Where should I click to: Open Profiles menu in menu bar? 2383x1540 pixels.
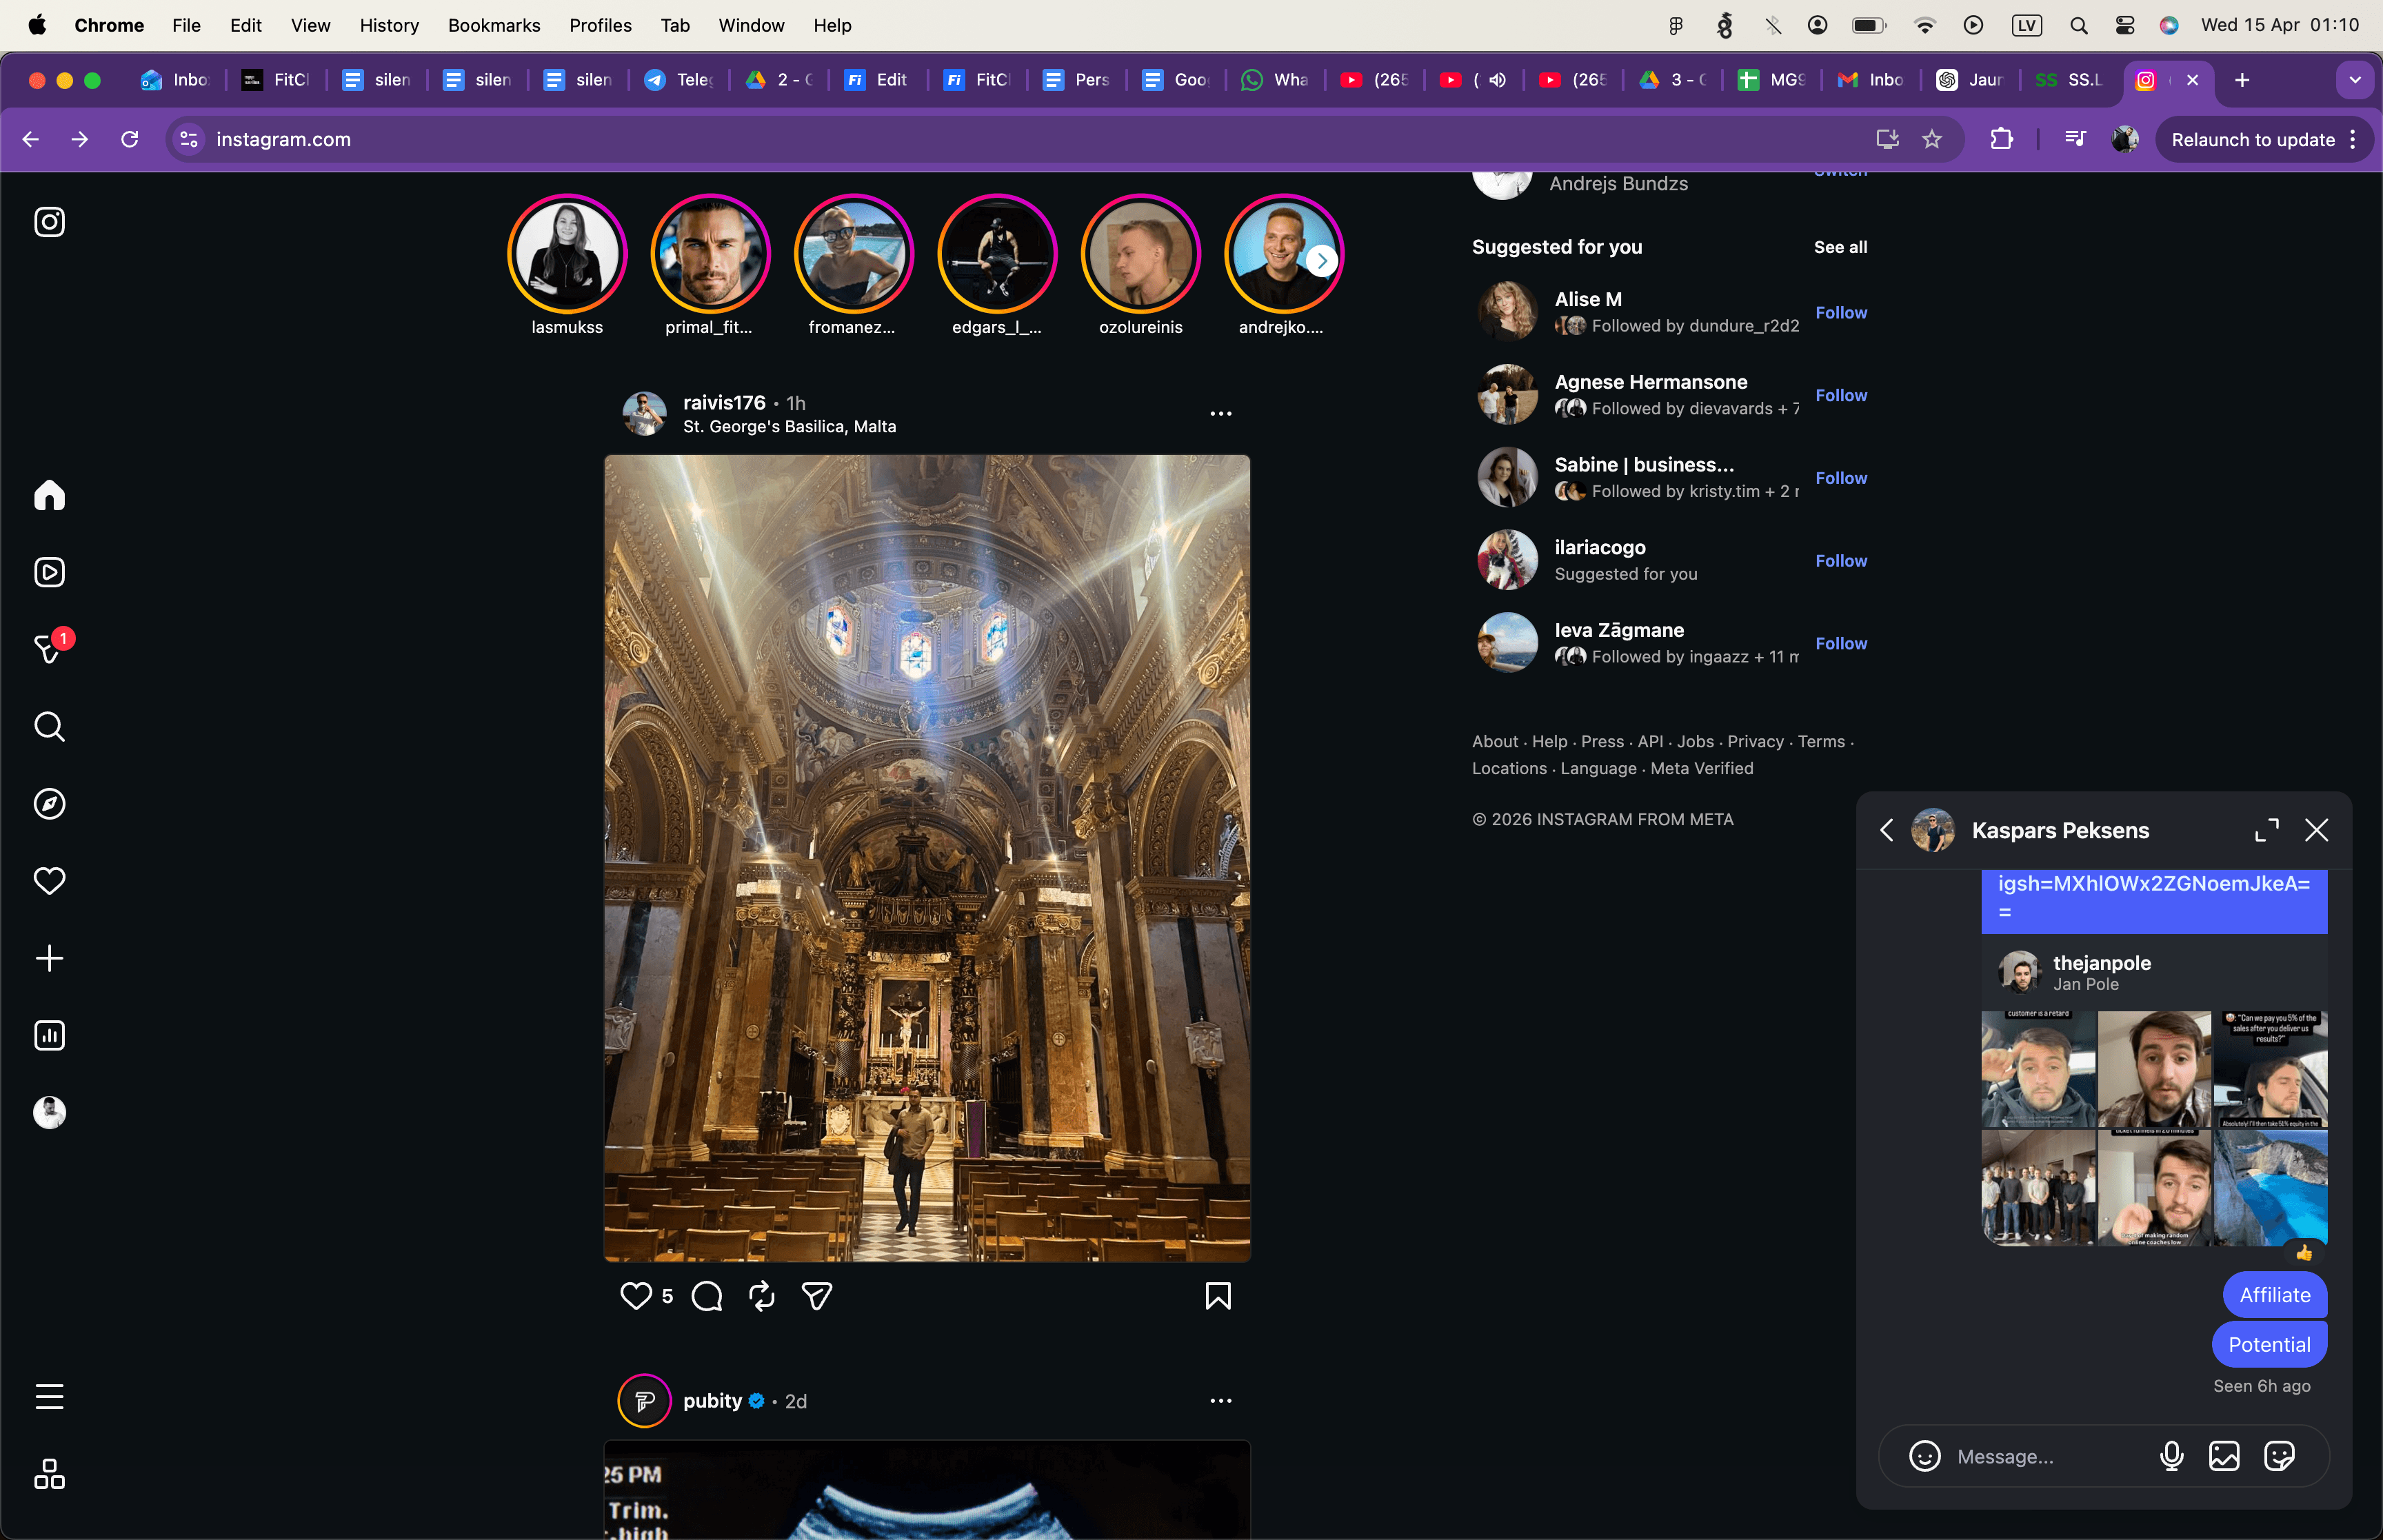pyautogui.click(x=600, y=25)
